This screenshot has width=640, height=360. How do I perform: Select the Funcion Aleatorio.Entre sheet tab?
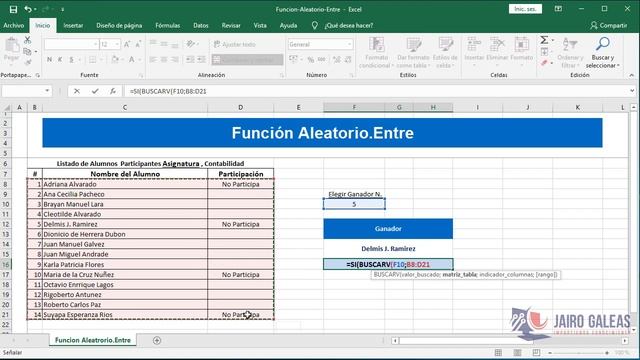[93, 340]
